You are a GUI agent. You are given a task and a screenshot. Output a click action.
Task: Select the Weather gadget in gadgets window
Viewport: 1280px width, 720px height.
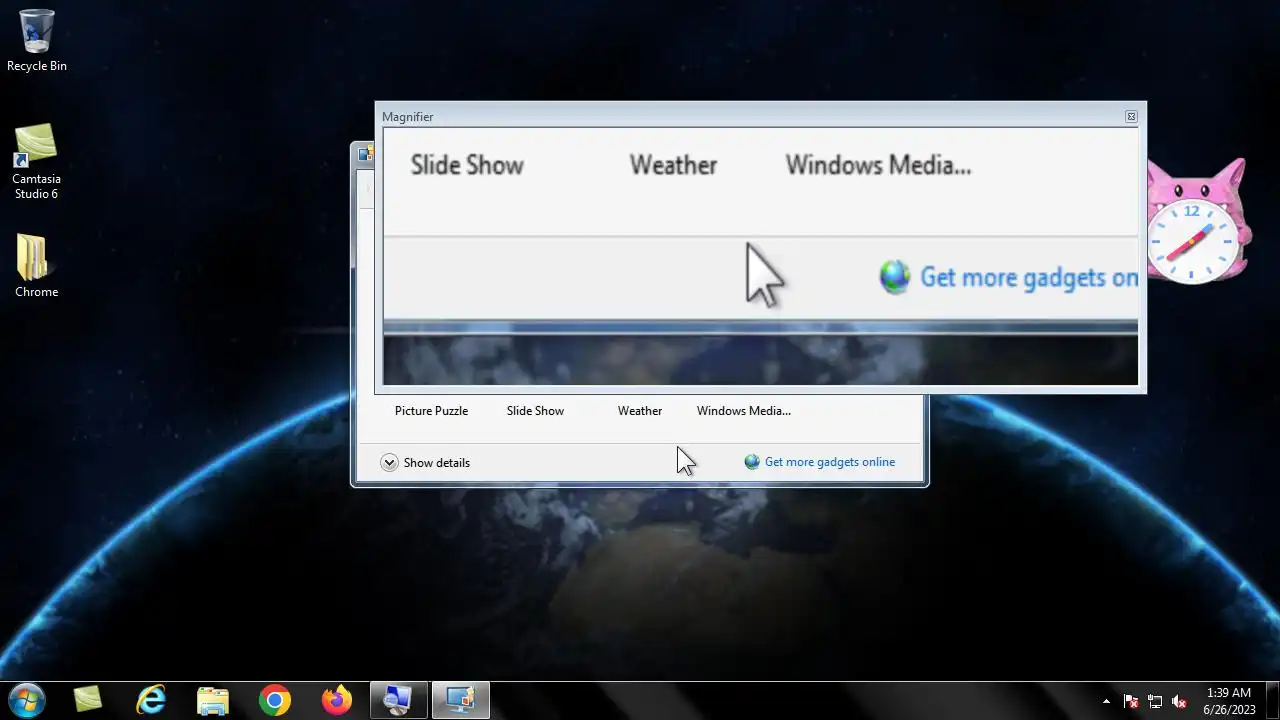640,411
